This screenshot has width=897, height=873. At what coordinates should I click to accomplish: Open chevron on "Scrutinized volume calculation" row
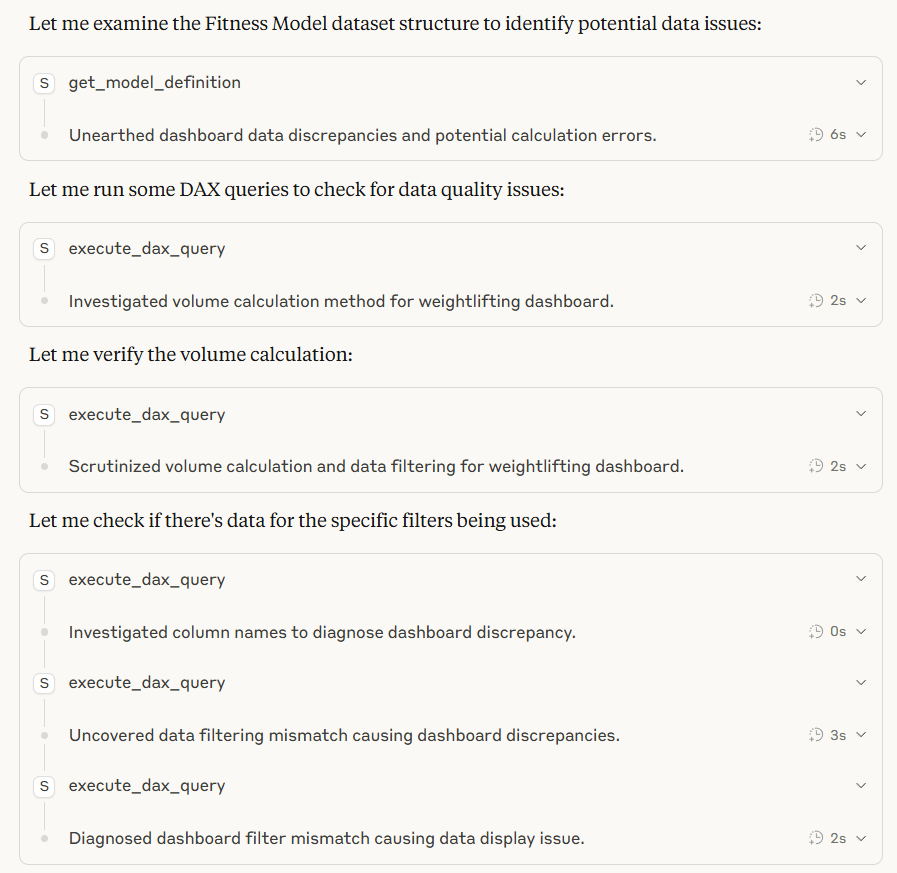tap(861, 466)
